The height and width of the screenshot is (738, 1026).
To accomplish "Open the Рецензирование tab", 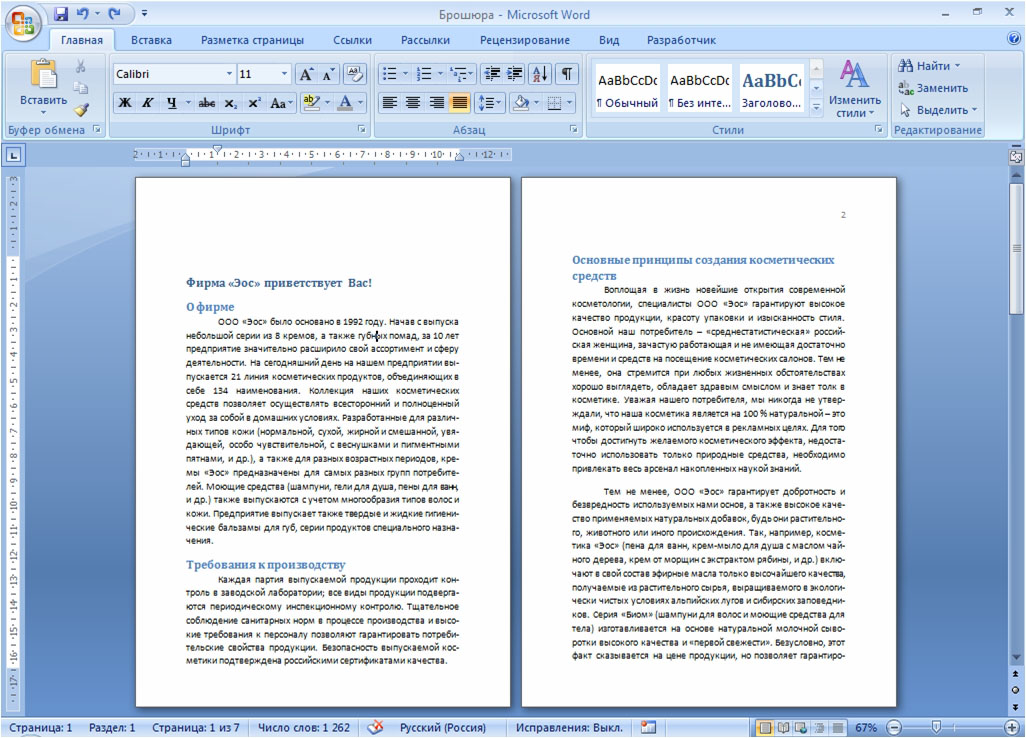I will pyautogui.click(x=525, y=40).
